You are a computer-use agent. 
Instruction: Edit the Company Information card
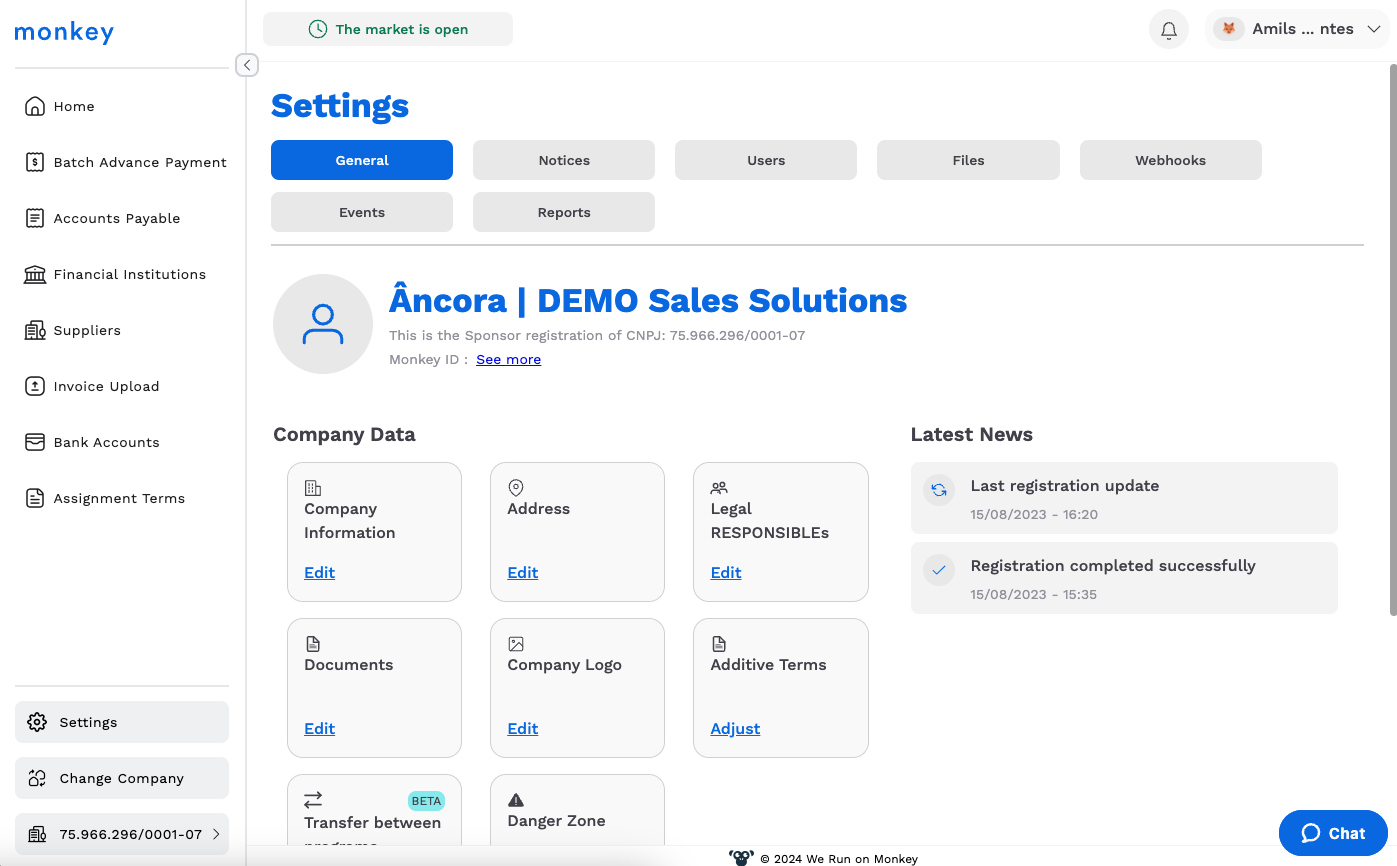pos(319,573)
